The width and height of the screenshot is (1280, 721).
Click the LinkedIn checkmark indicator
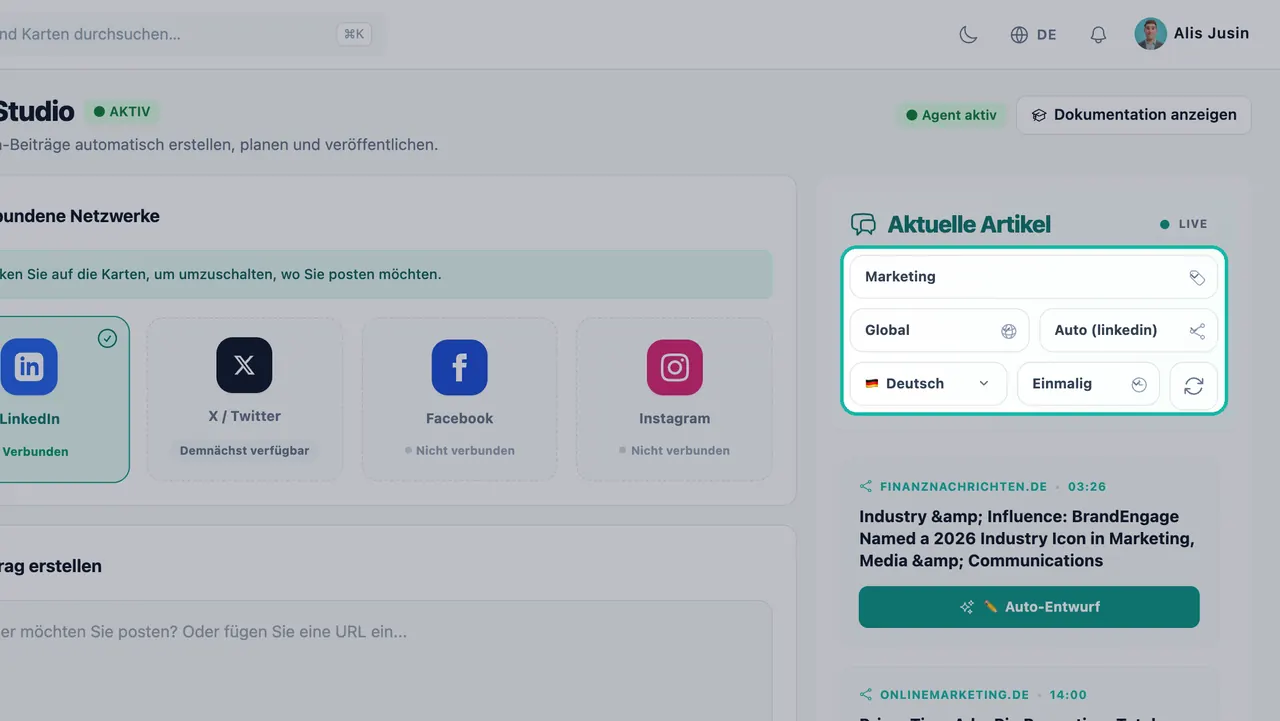(107, 339)
